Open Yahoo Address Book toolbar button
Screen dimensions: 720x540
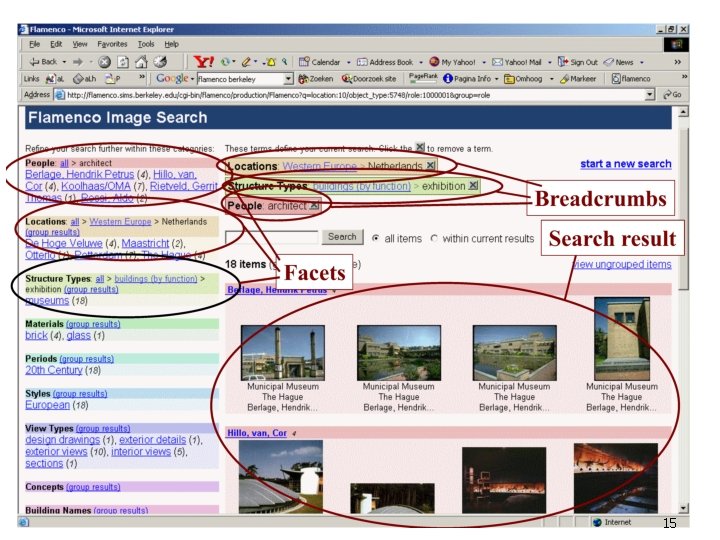(x=385, y=62)
